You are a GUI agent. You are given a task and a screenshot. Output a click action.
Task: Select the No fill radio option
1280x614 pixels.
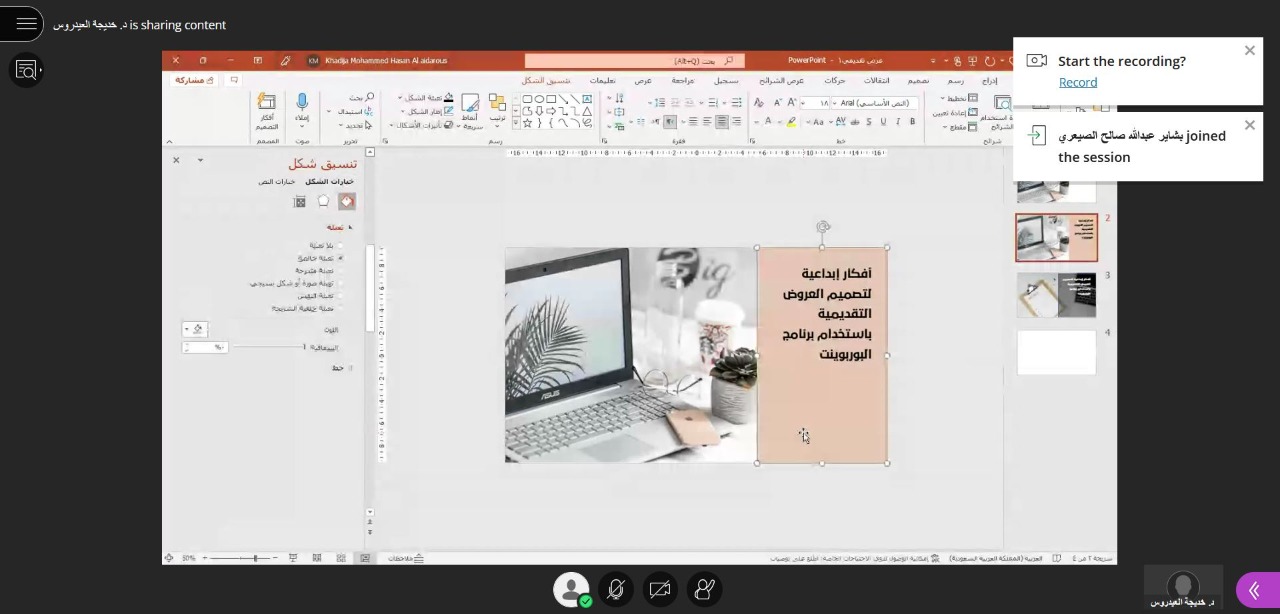[x=340, y=245]
